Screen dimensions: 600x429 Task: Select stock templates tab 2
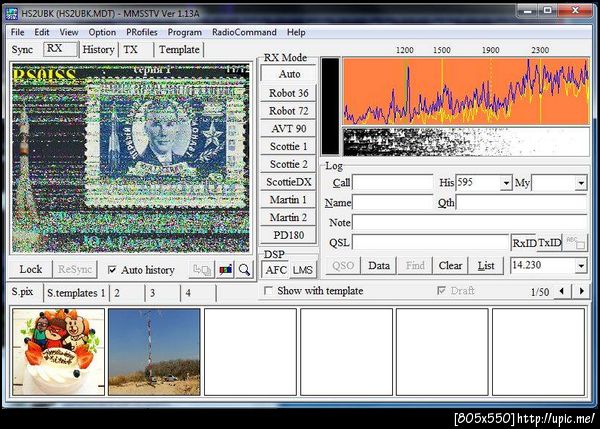pyautogui.click(x=127, y=293)
